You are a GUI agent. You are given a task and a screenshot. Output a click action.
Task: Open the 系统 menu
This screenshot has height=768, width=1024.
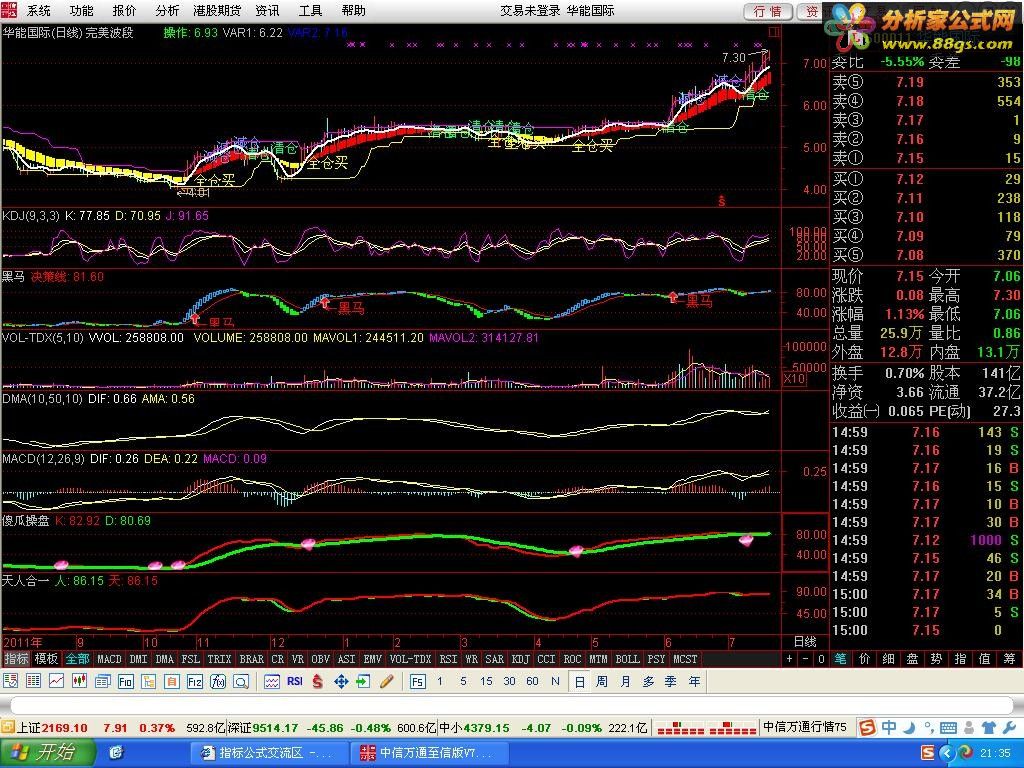pos(39,10)
